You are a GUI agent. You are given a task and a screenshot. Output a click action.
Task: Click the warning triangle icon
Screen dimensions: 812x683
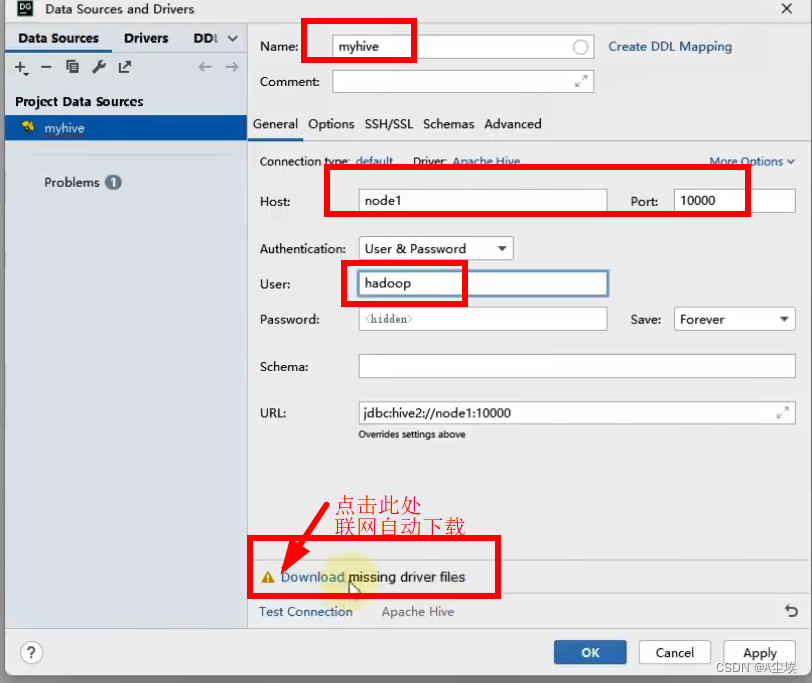point(268,577)
